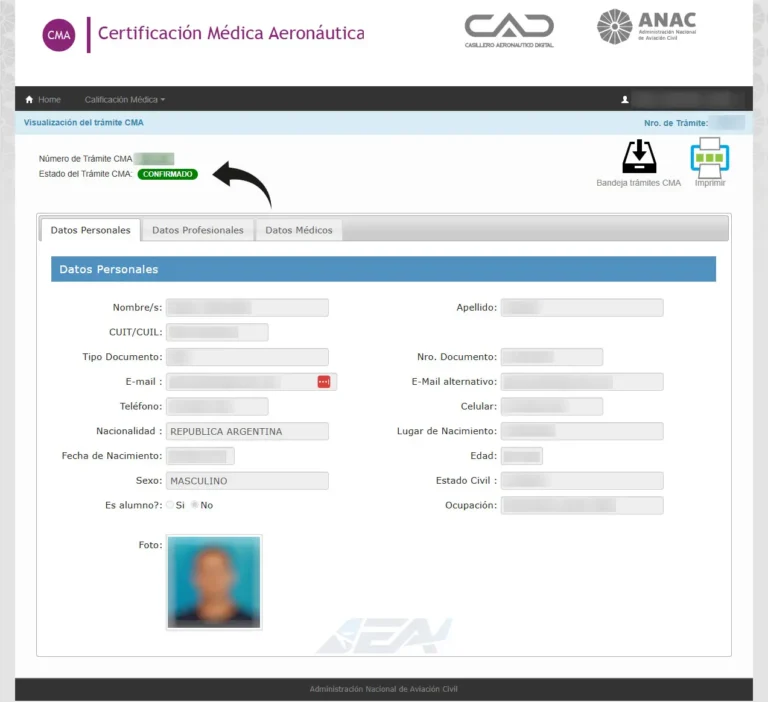The image size is (768, 702).
Task: Go to Home in navigation bar
Action: pos(43,99)
